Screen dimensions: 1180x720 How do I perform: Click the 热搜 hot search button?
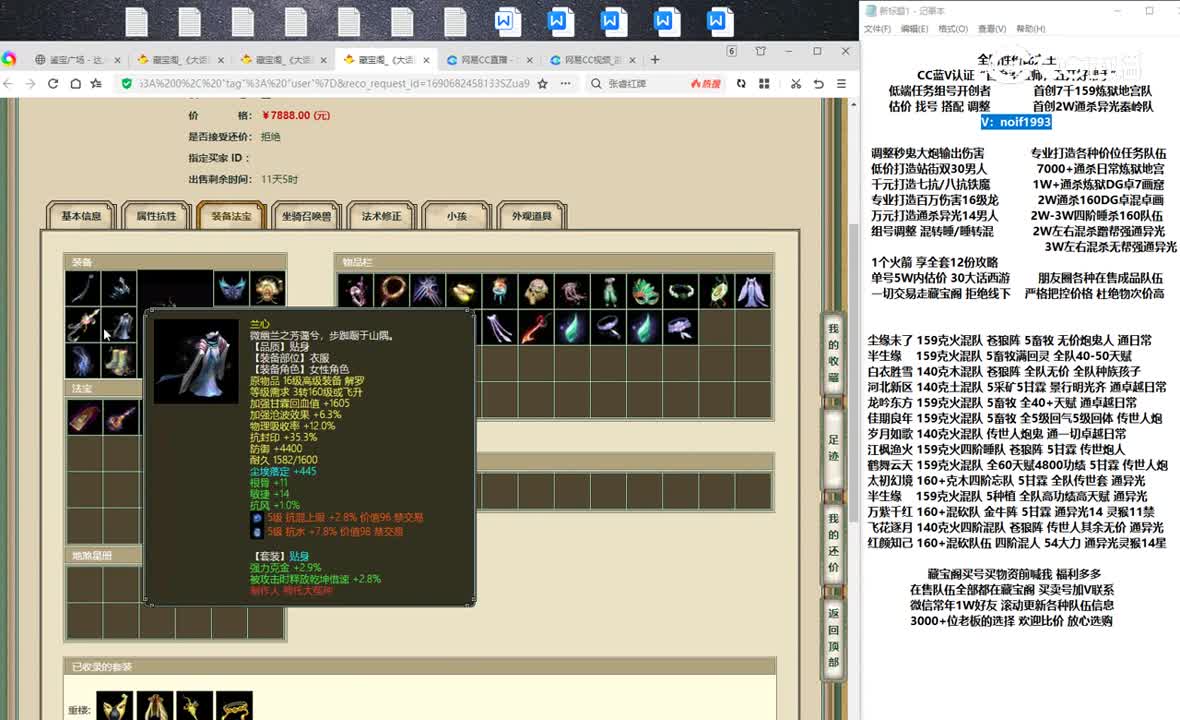[706, 84]
